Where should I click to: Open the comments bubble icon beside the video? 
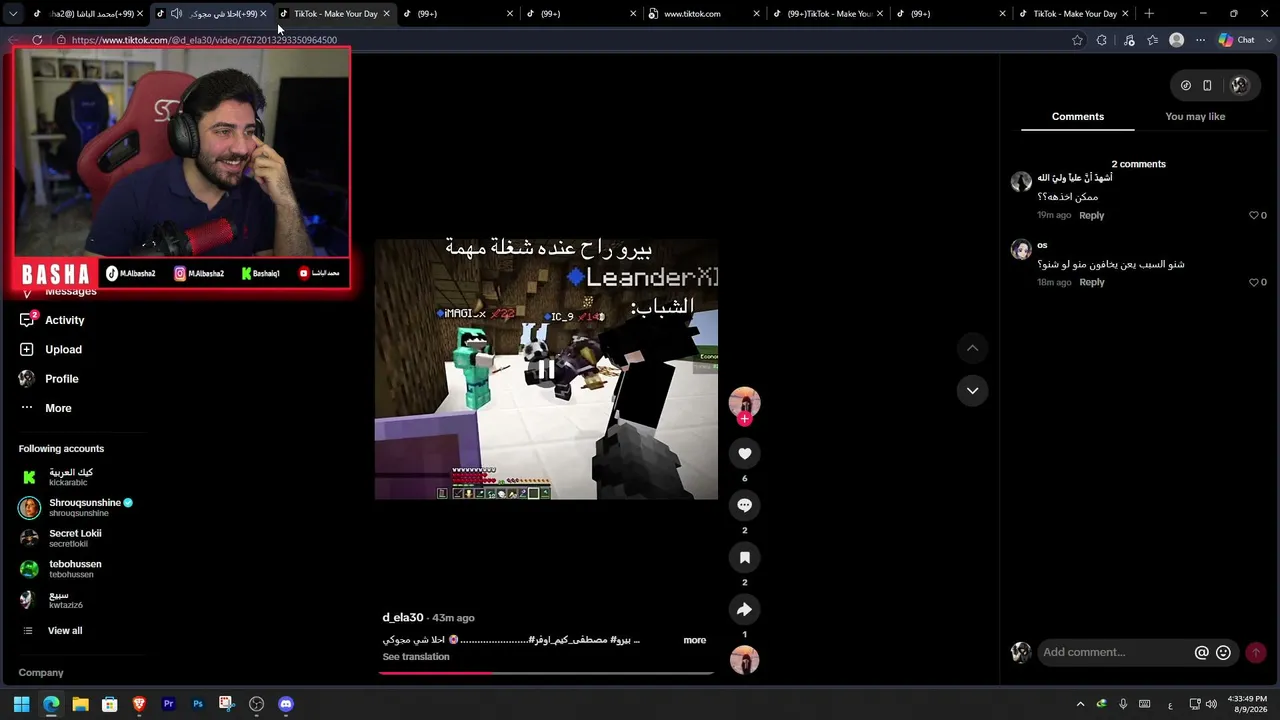click(x=744, y=506)
